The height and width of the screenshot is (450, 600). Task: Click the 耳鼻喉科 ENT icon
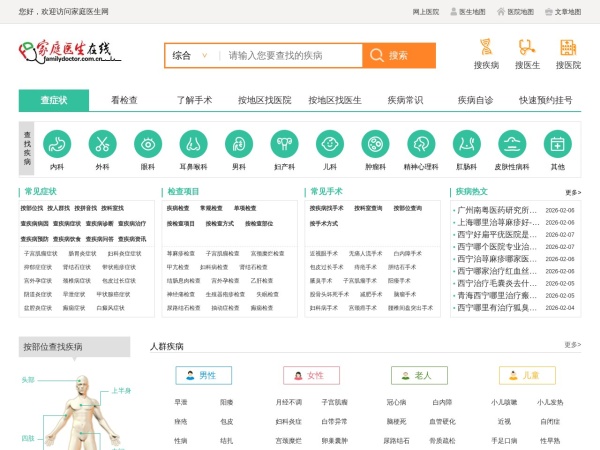tap(193, 143)
